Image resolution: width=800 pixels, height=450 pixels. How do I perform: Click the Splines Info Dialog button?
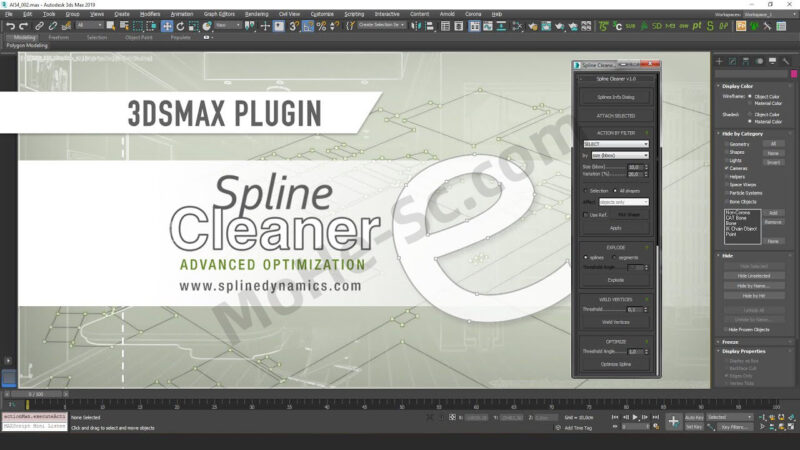pos(616,97)
